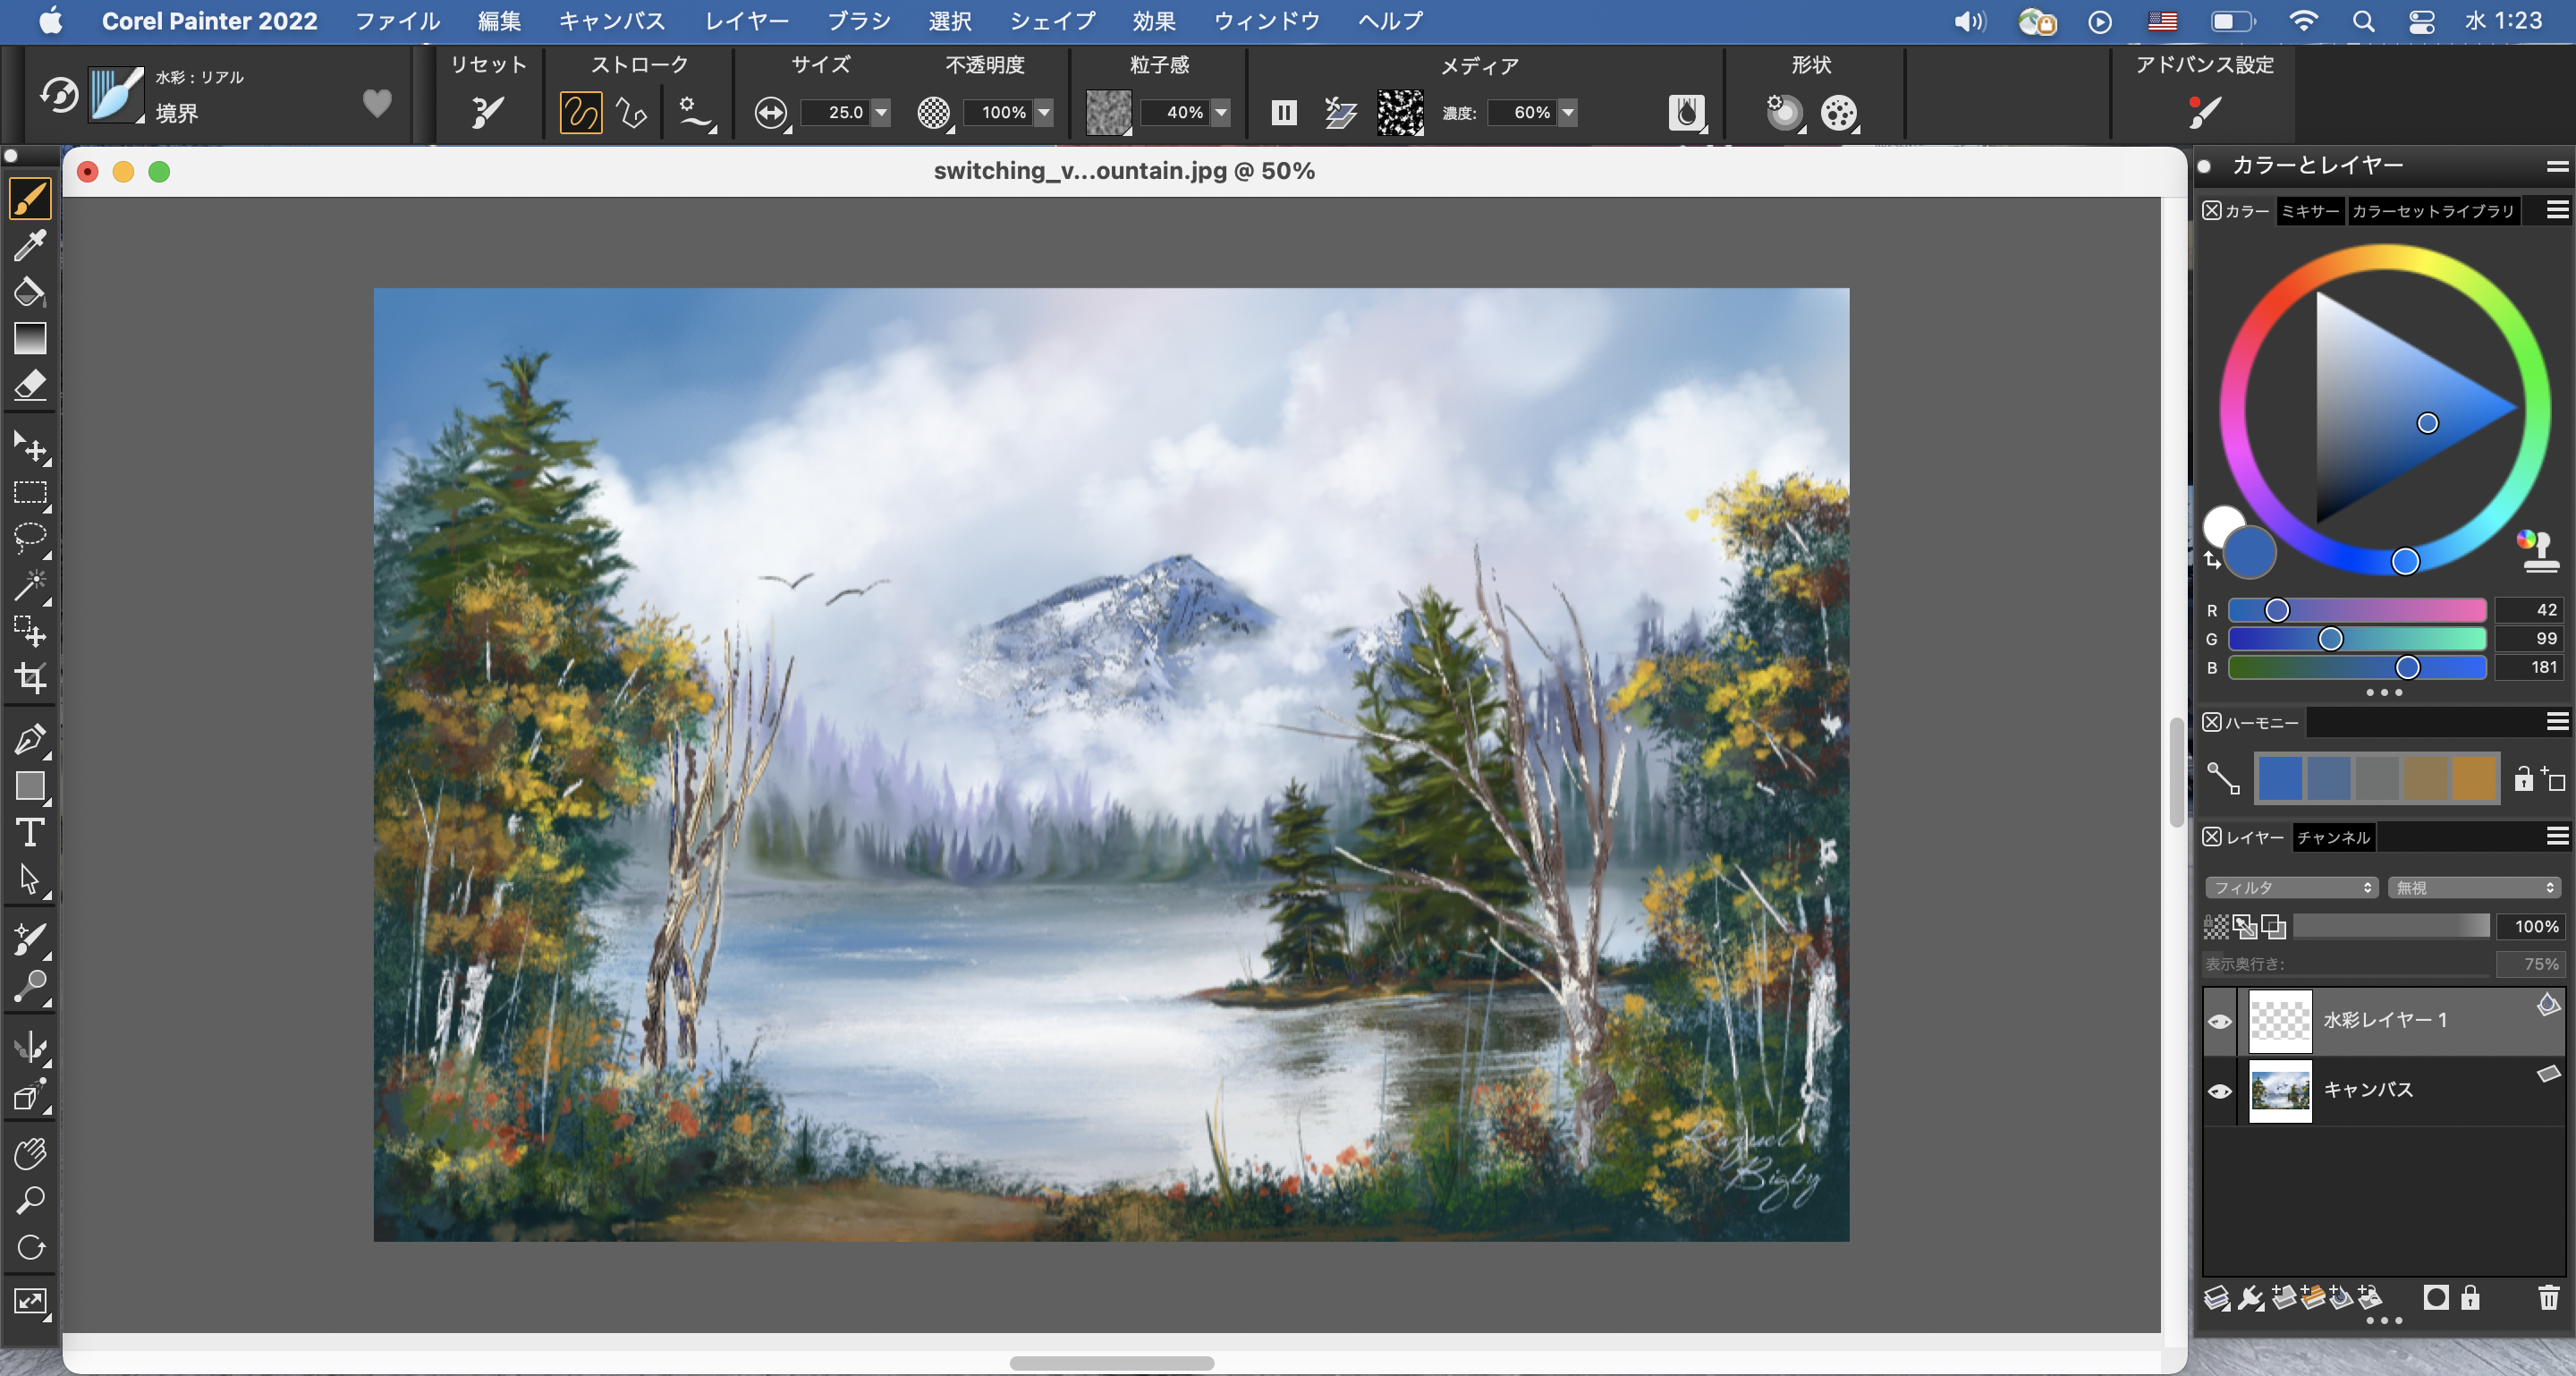Select the Eraser tool
Image resolution: width=2576 pixels, height=1376 pixels.
[30, 386]
